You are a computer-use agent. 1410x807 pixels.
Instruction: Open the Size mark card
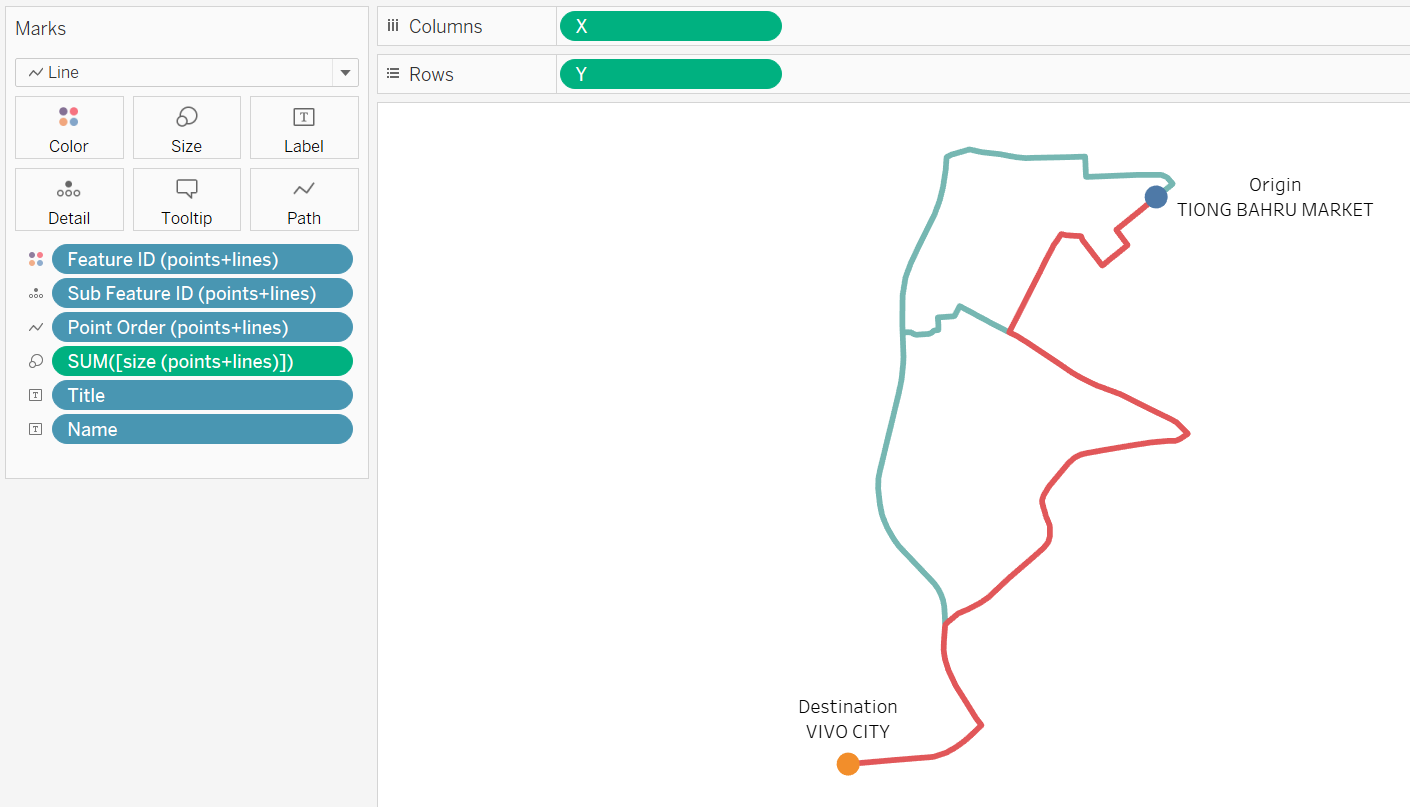pos(186,127)
